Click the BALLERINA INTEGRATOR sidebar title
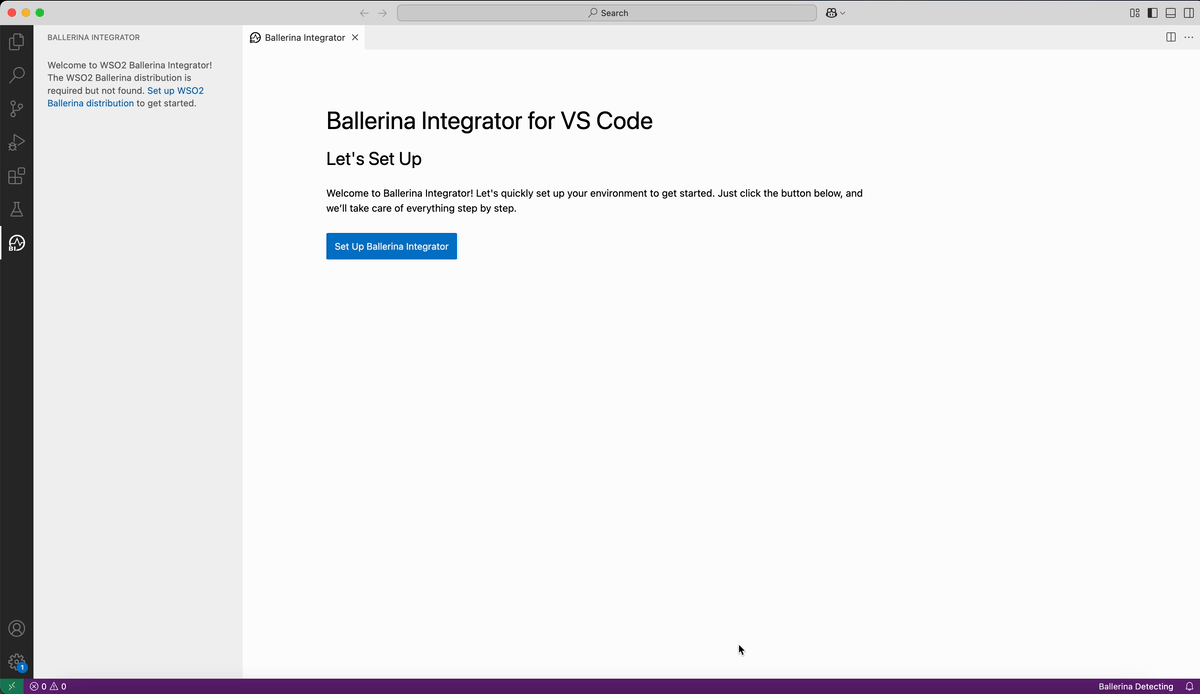The image size is (1200, 694). pyautogui.click(x=94, y=38)
